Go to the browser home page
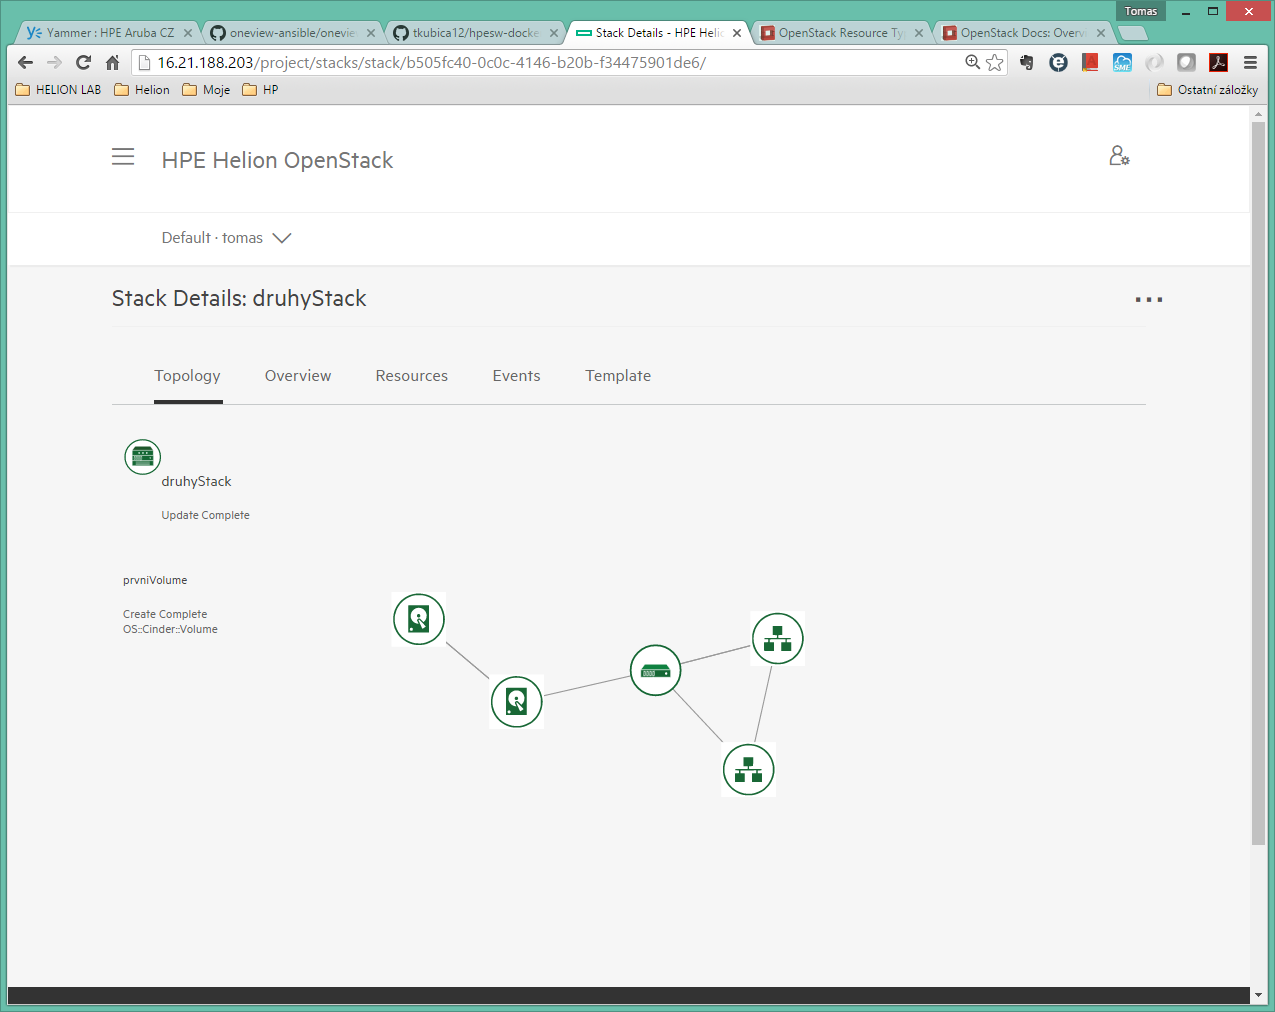The height and width of the screenshot is (1012, 1275). (113, 62)
